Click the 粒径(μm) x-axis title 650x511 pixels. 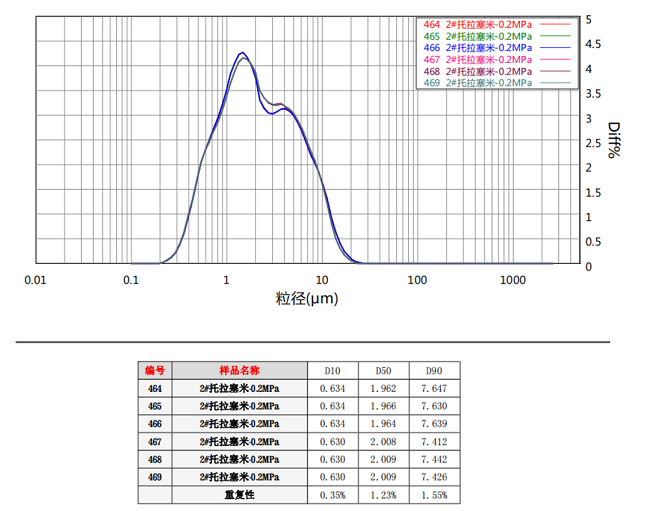click(x=308, y=298)
